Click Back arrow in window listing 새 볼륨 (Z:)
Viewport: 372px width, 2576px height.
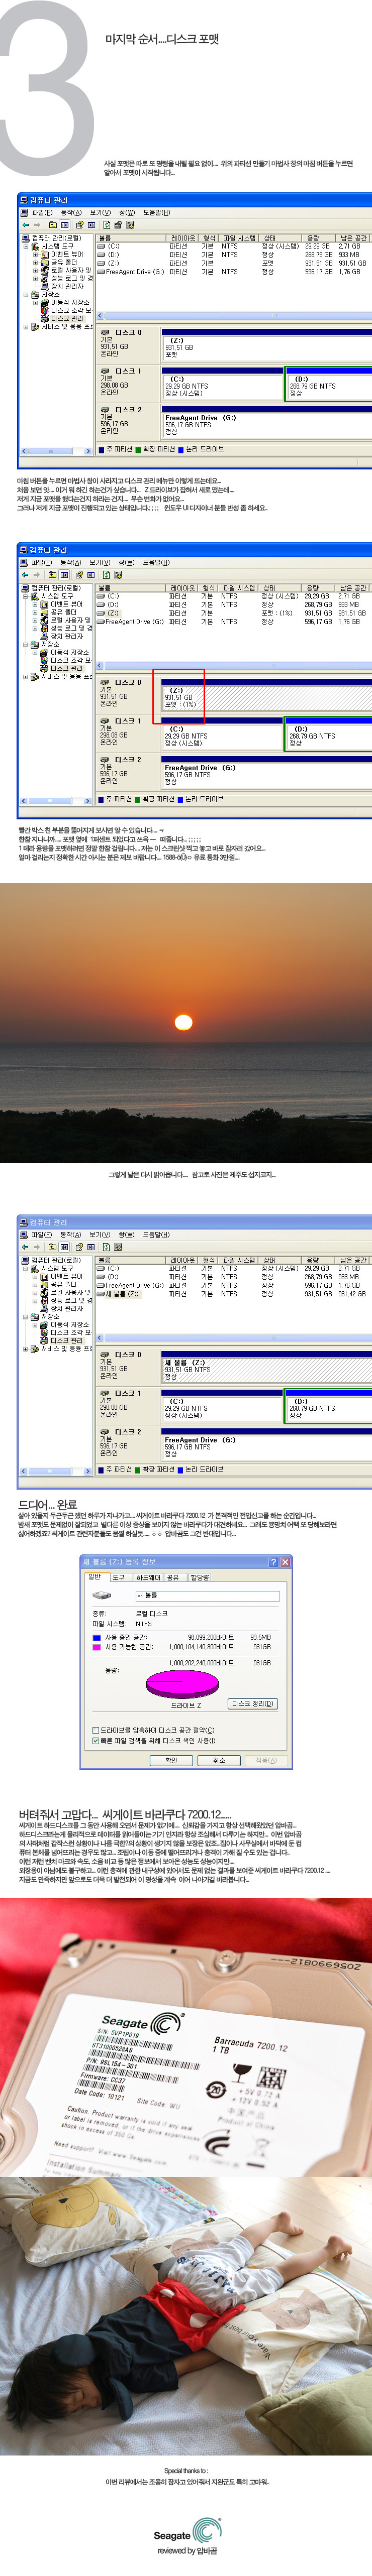(25, 1247)
